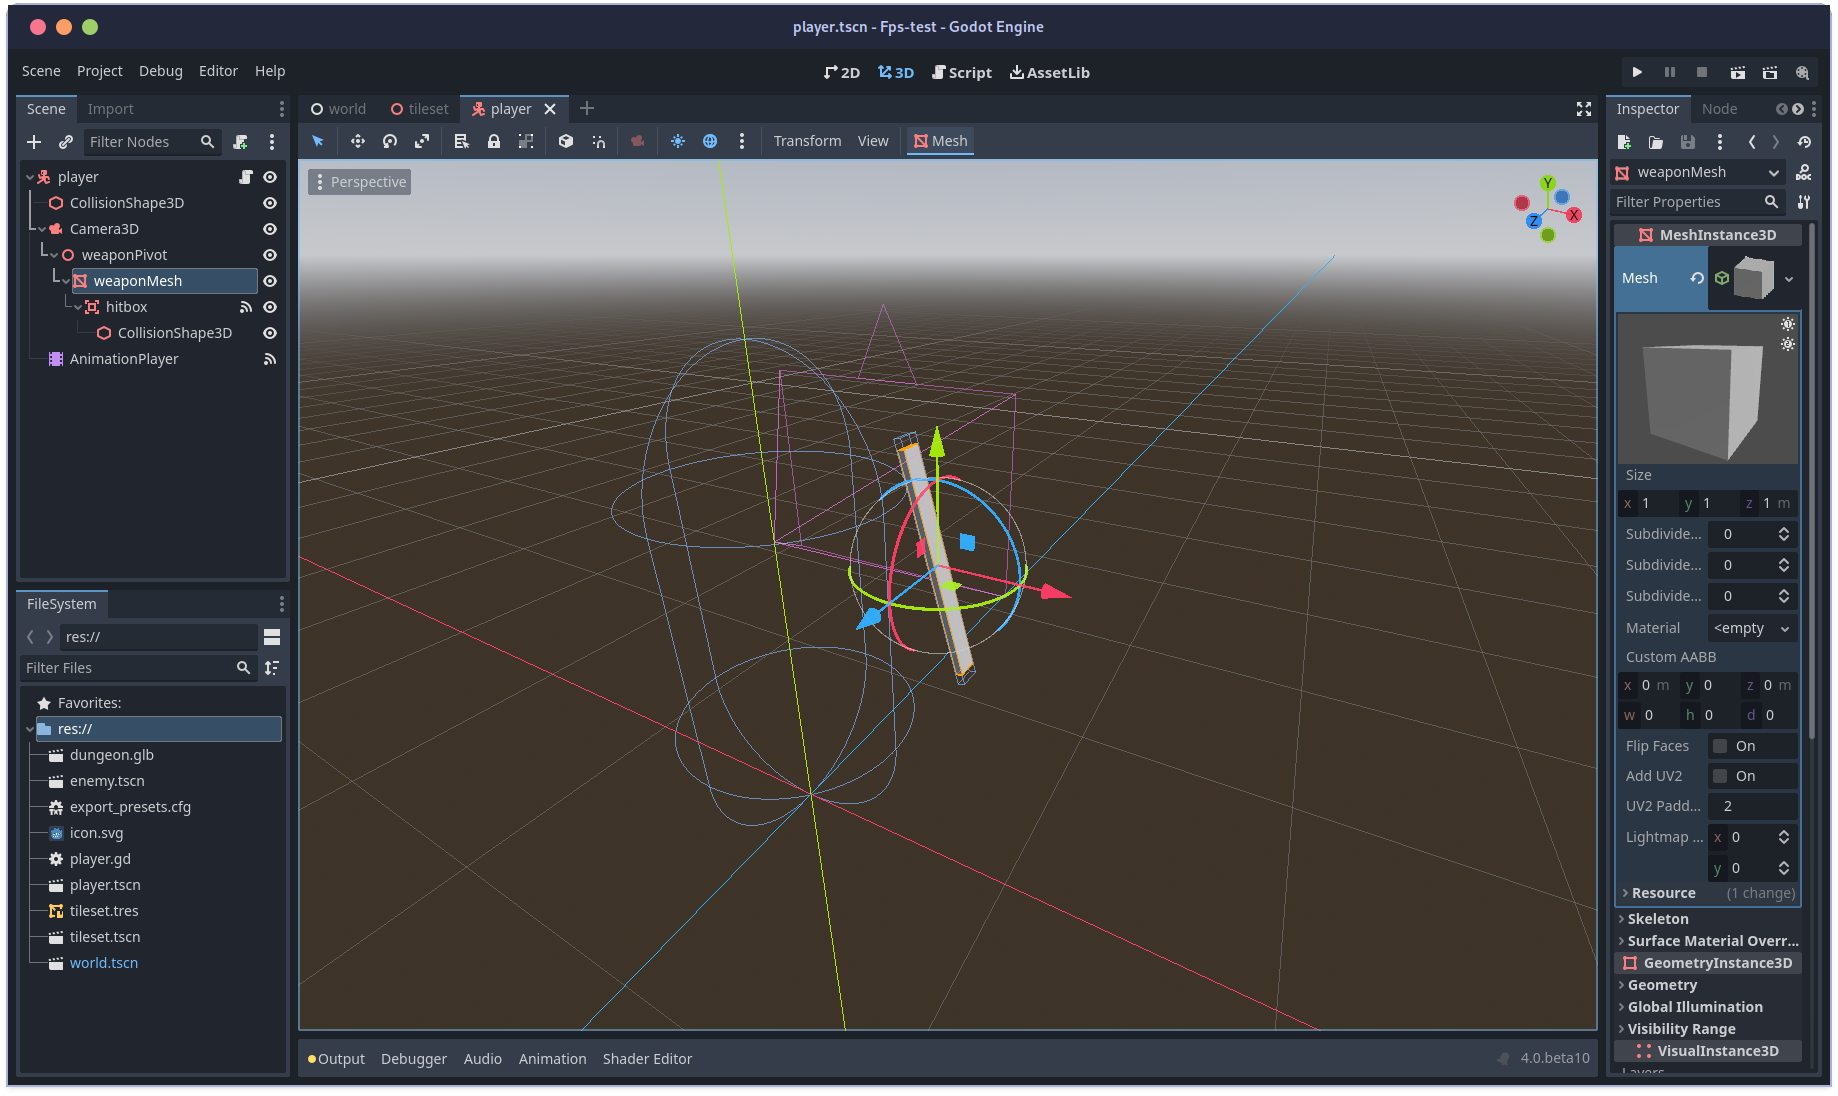The width and height of the screenshot is (1838, 1096).
Task: Enable the Add UV2 option
Action: pos(1720,776)
